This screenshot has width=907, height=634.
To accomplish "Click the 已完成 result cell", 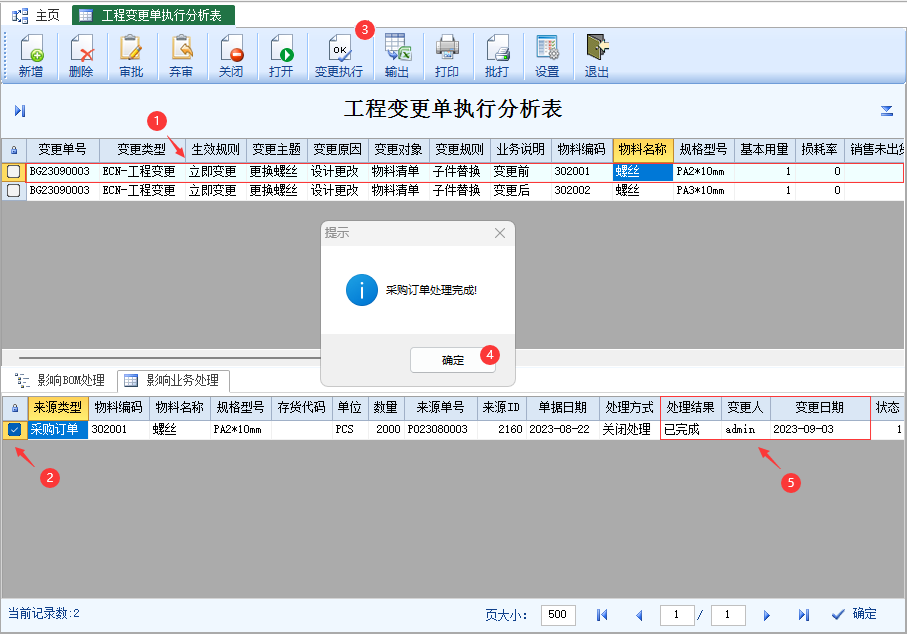I will tap(691, 429).
